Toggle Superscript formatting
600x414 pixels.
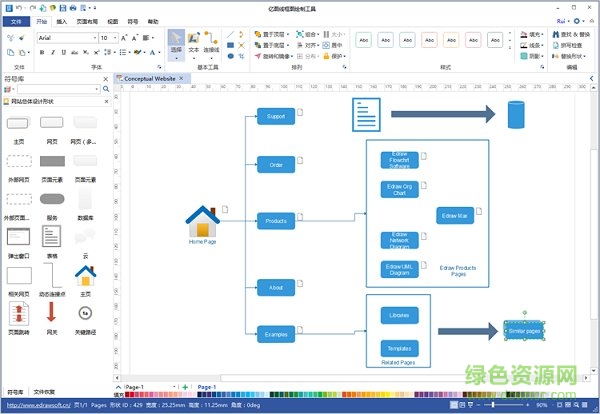point(96,52)
